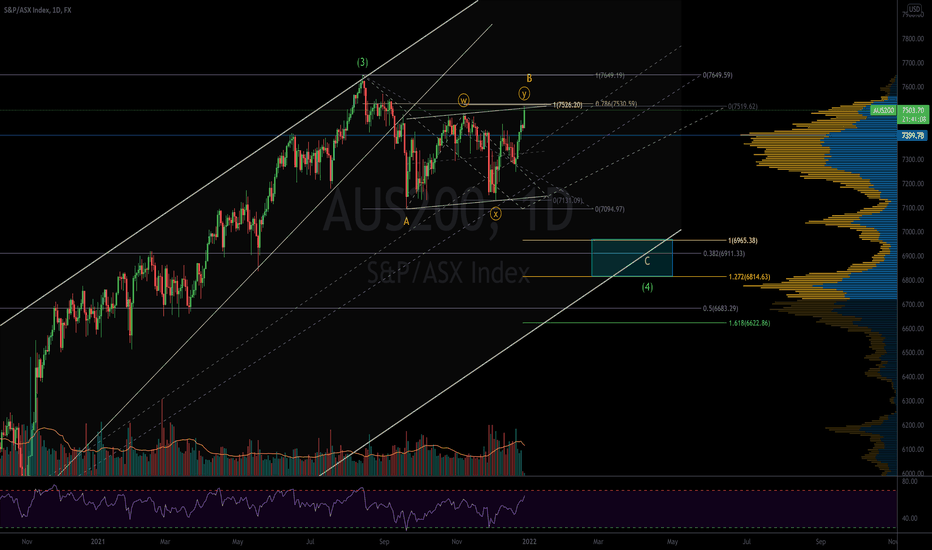The height and width of the screenshot is (550, 932).
Task: Click the 6200.00 price axis label
Action: (912, 426)
